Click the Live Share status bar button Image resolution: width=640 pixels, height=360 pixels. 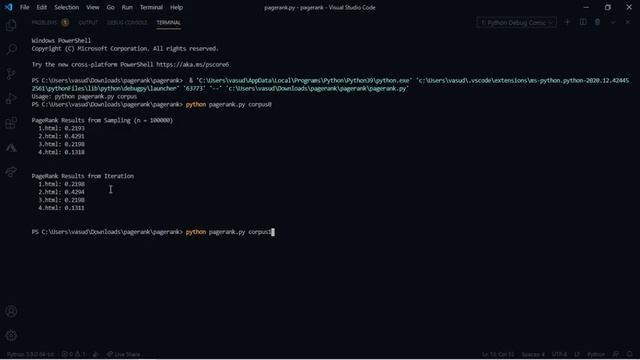[x=123, y=354]
